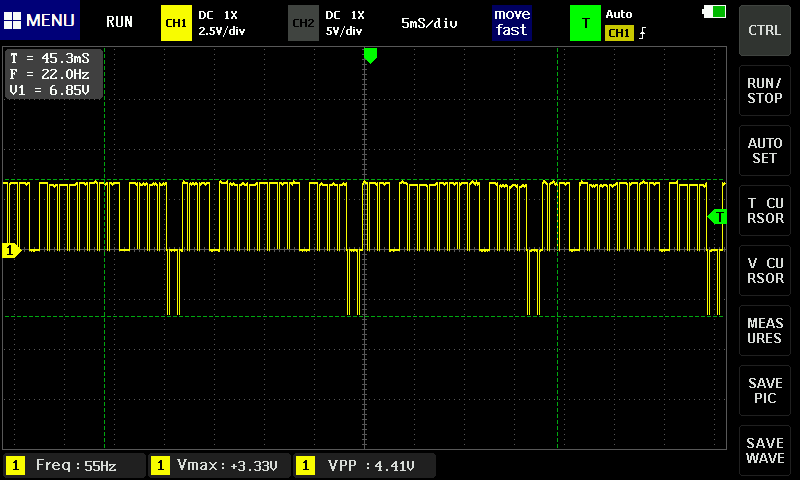
Task: Enable the V CURSOR option
Action: pyautogui.click(x=765, y=270)
